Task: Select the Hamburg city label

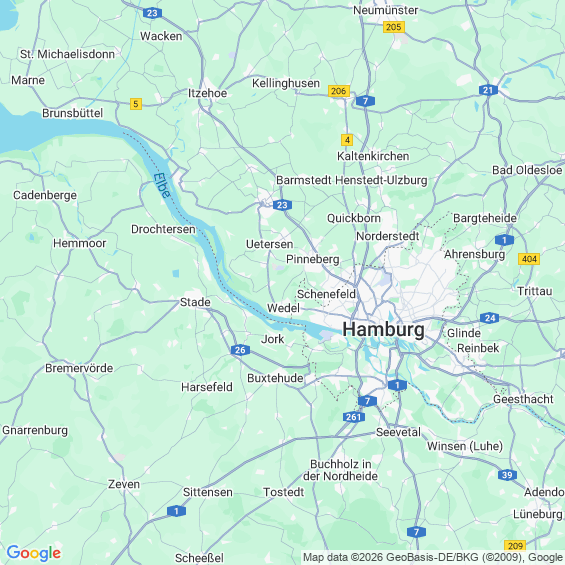Action: [383, 329]
